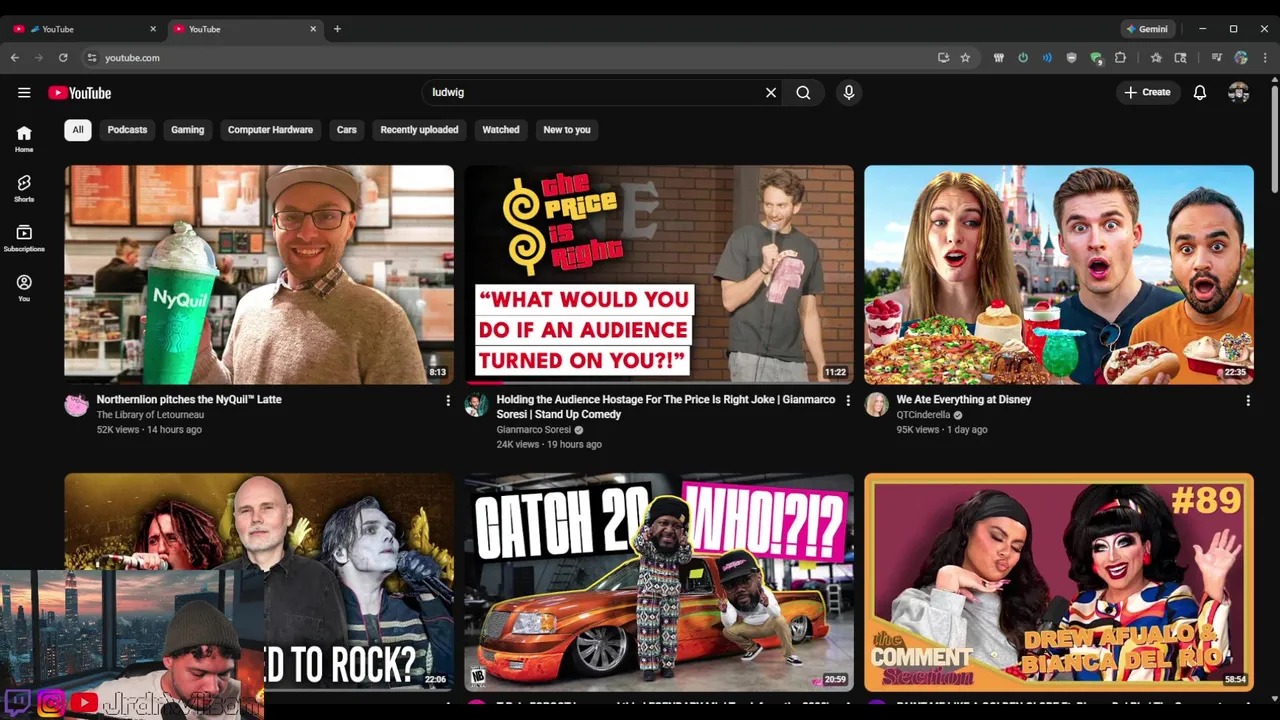Close the second YouTube tab

click(x=313, y=29)
